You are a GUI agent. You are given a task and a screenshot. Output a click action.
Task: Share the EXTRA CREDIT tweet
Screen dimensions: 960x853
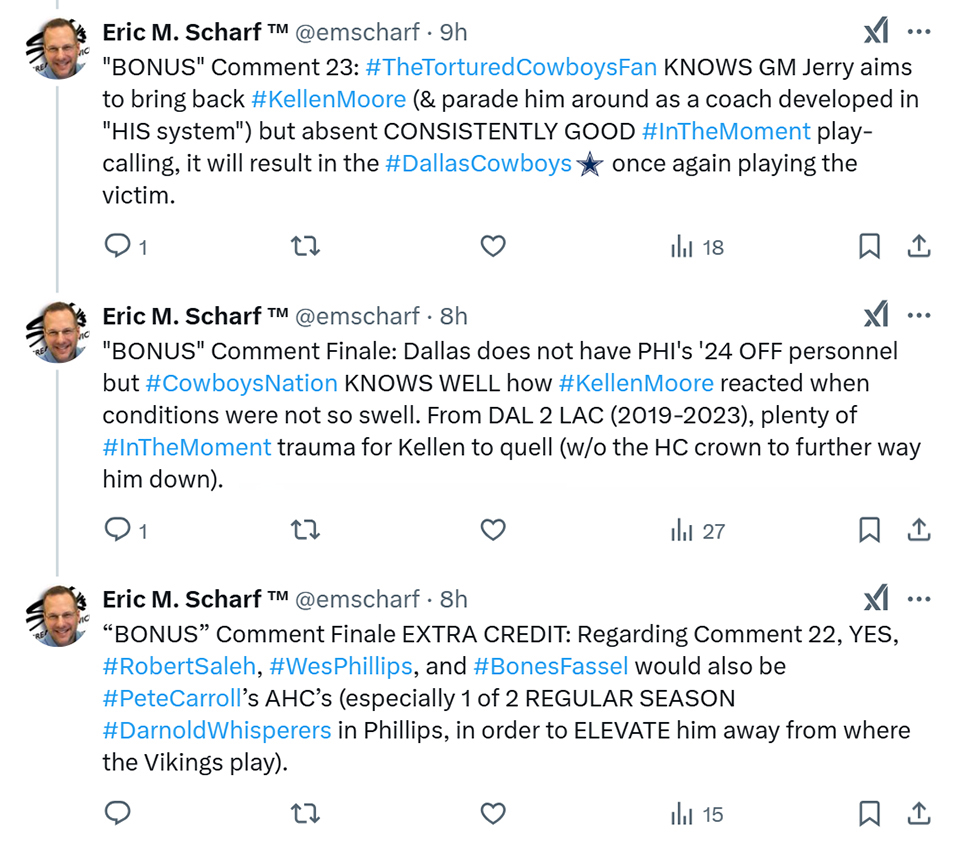pos(918,814)
